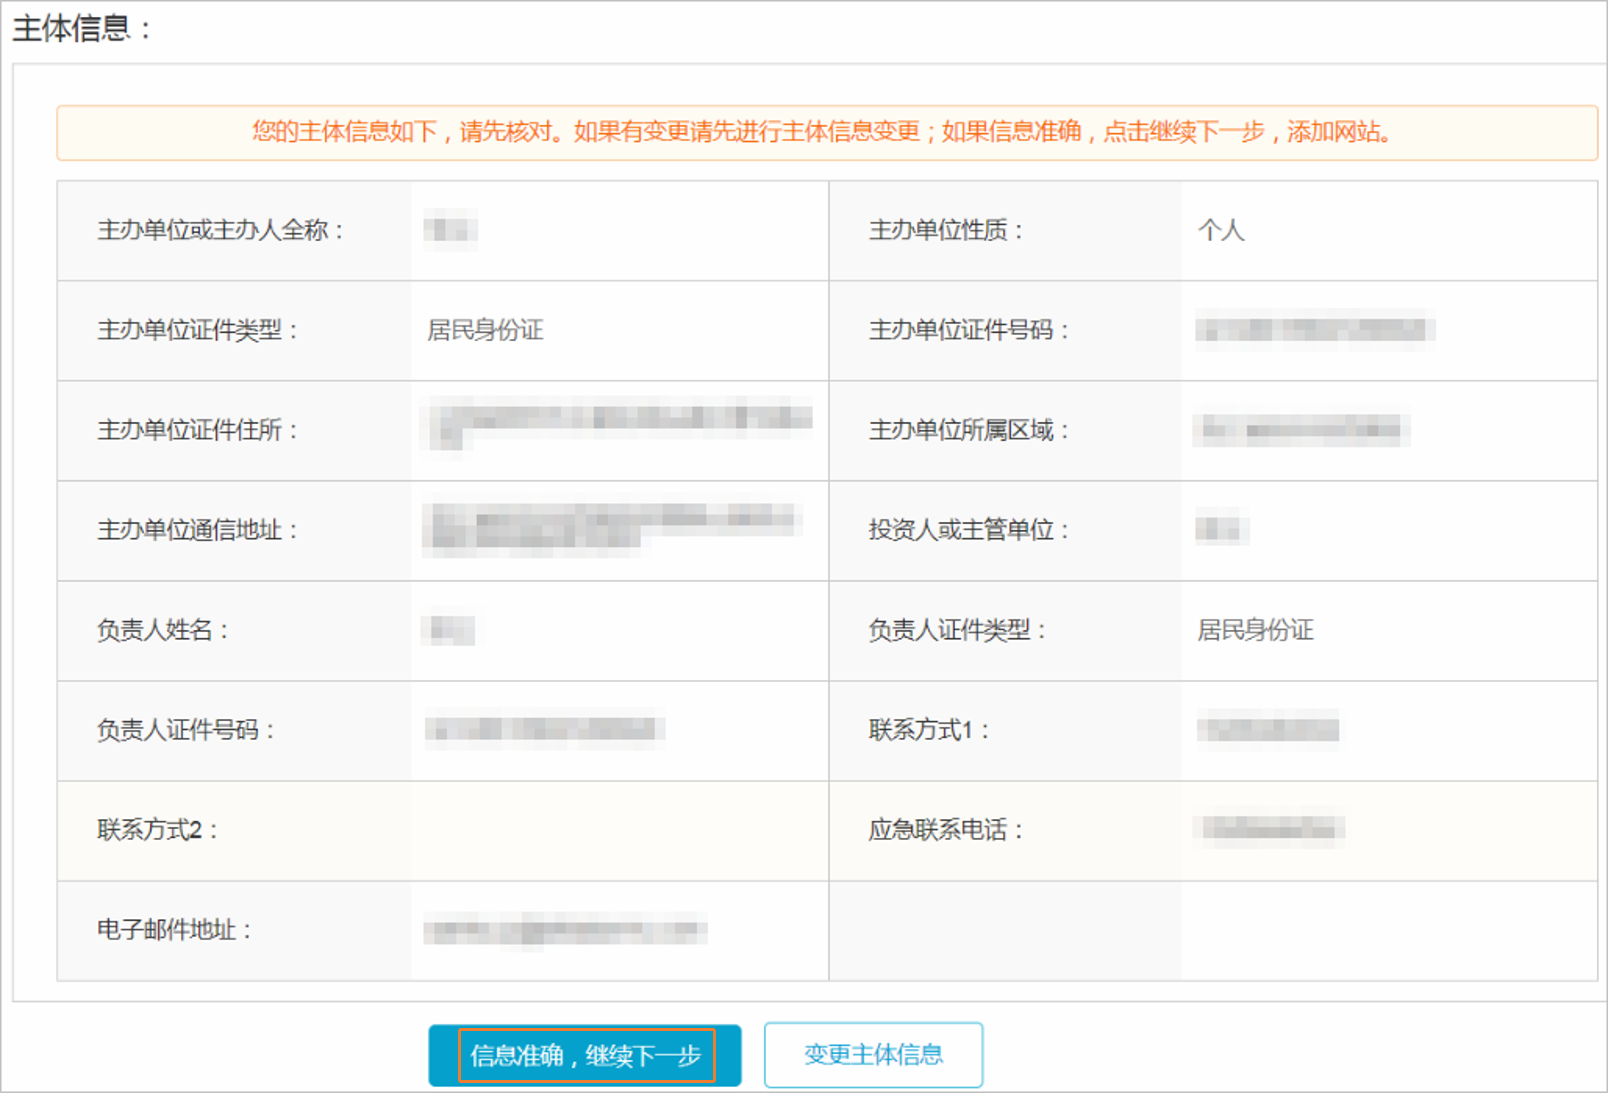The image size is (1608, 1093).
Task: Click the 主办单位性质 label
Action: (x=946, y=230)
